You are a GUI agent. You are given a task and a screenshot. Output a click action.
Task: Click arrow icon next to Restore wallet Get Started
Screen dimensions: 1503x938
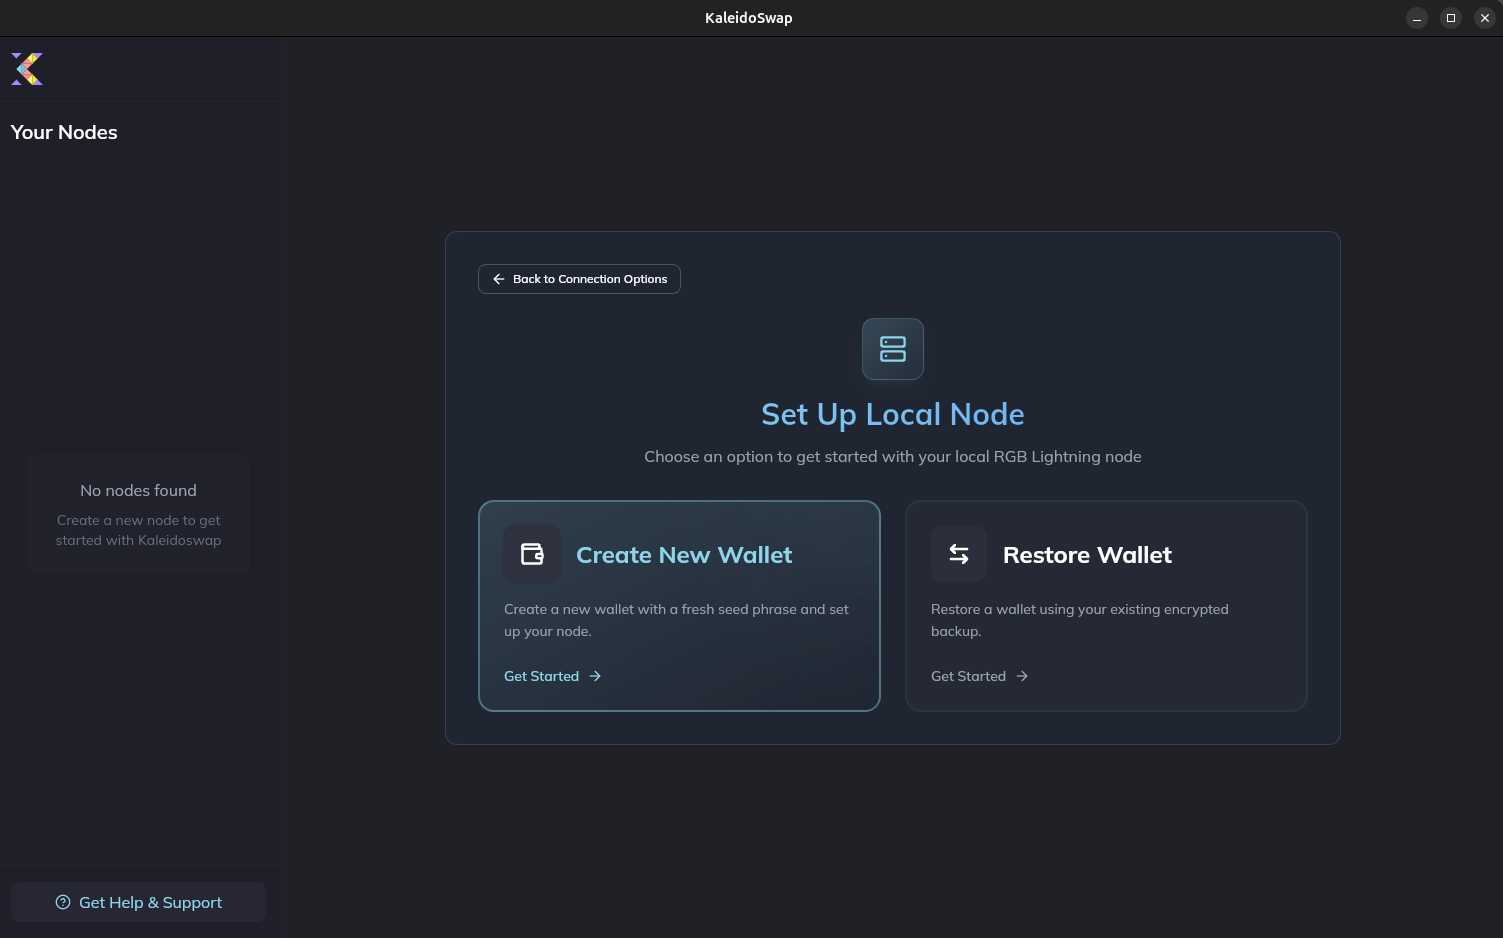tap(1022, 676)
